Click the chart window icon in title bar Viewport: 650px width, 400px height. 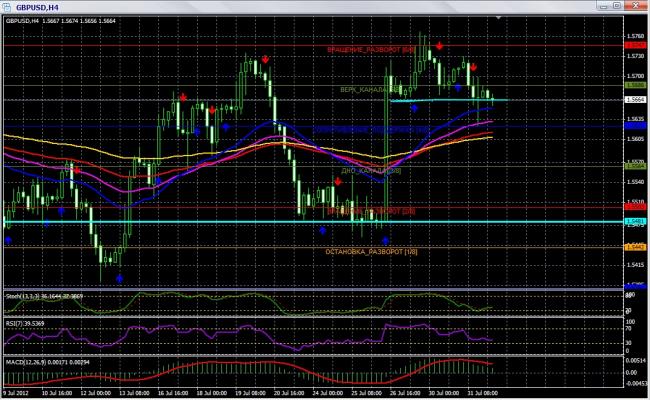7,6
